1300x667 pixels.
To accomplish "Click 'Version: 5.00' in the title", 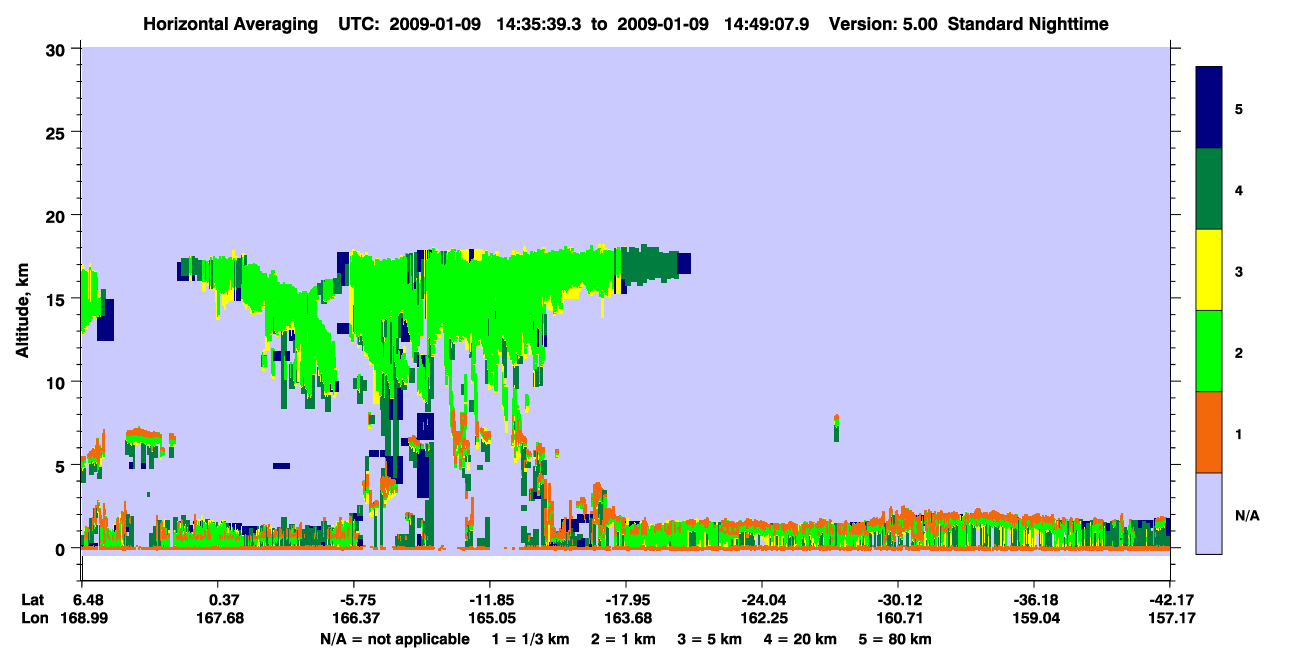I will 883,23.
